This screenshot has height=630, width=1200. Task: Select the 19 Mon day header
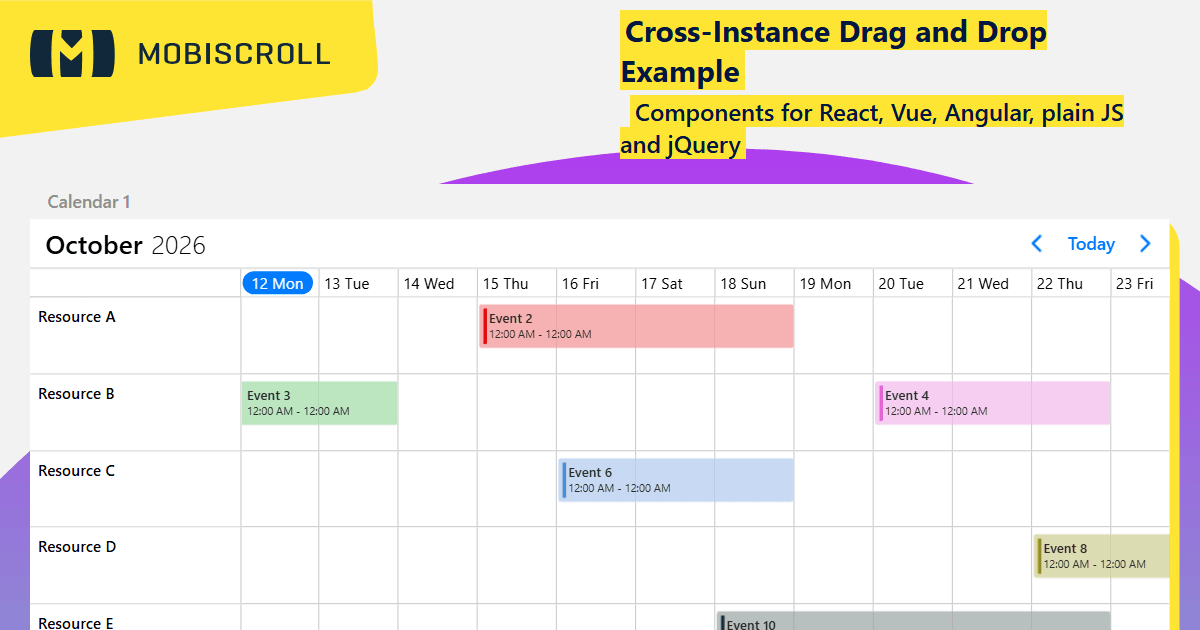click(x=825, y=284)
